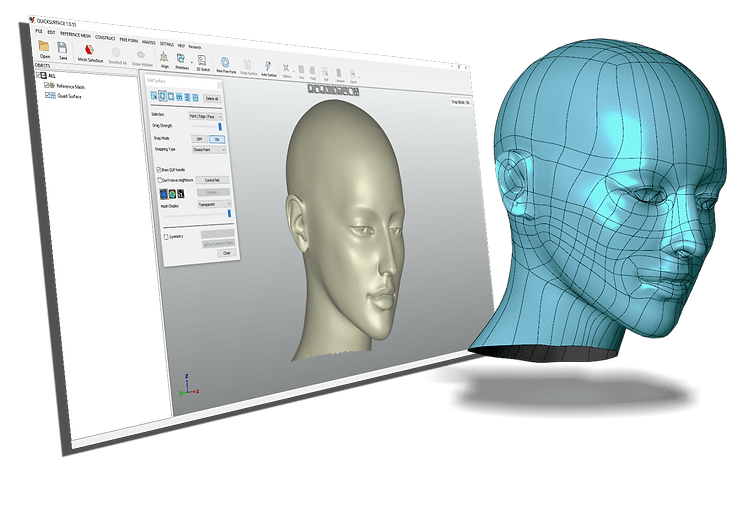
Task: Toggle Quad Surface visibility checkbox
Action: tap(48, 95)
